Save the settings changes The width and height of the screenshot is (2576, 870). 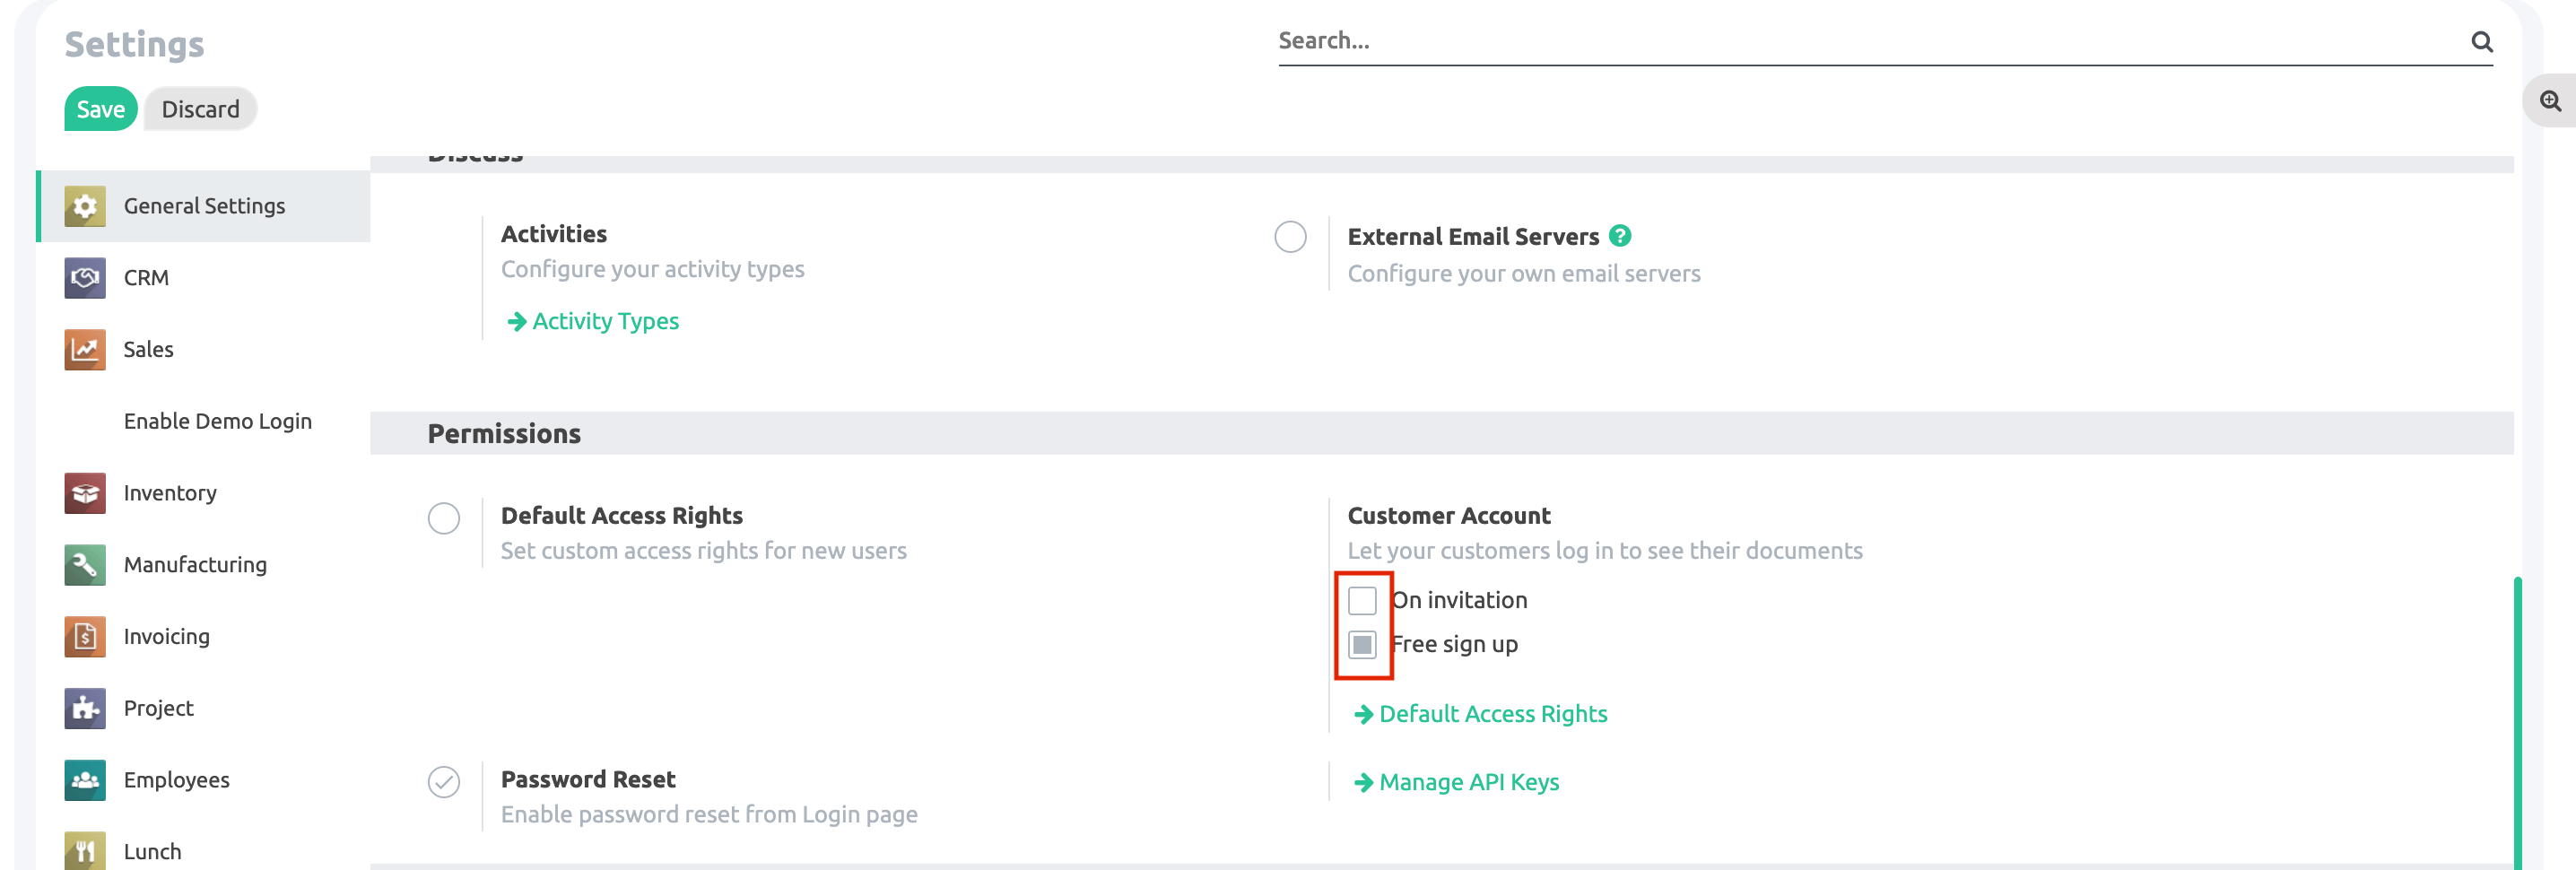pyautogui.click(x=100, y=109)
